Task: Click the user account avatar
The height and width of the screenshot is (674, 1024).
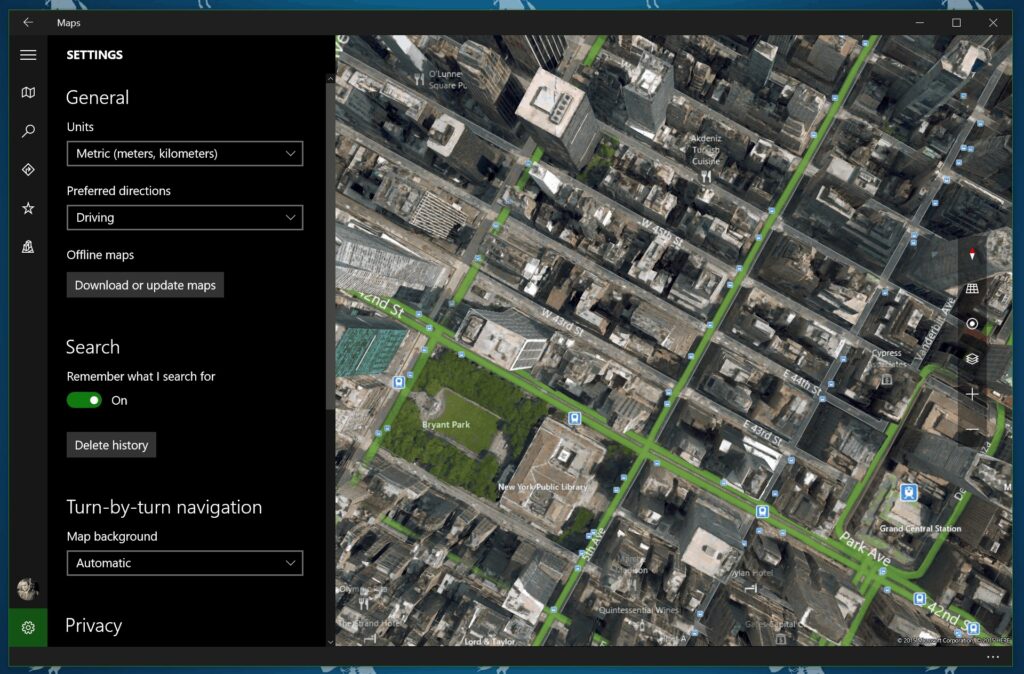Action: point(27,588)
